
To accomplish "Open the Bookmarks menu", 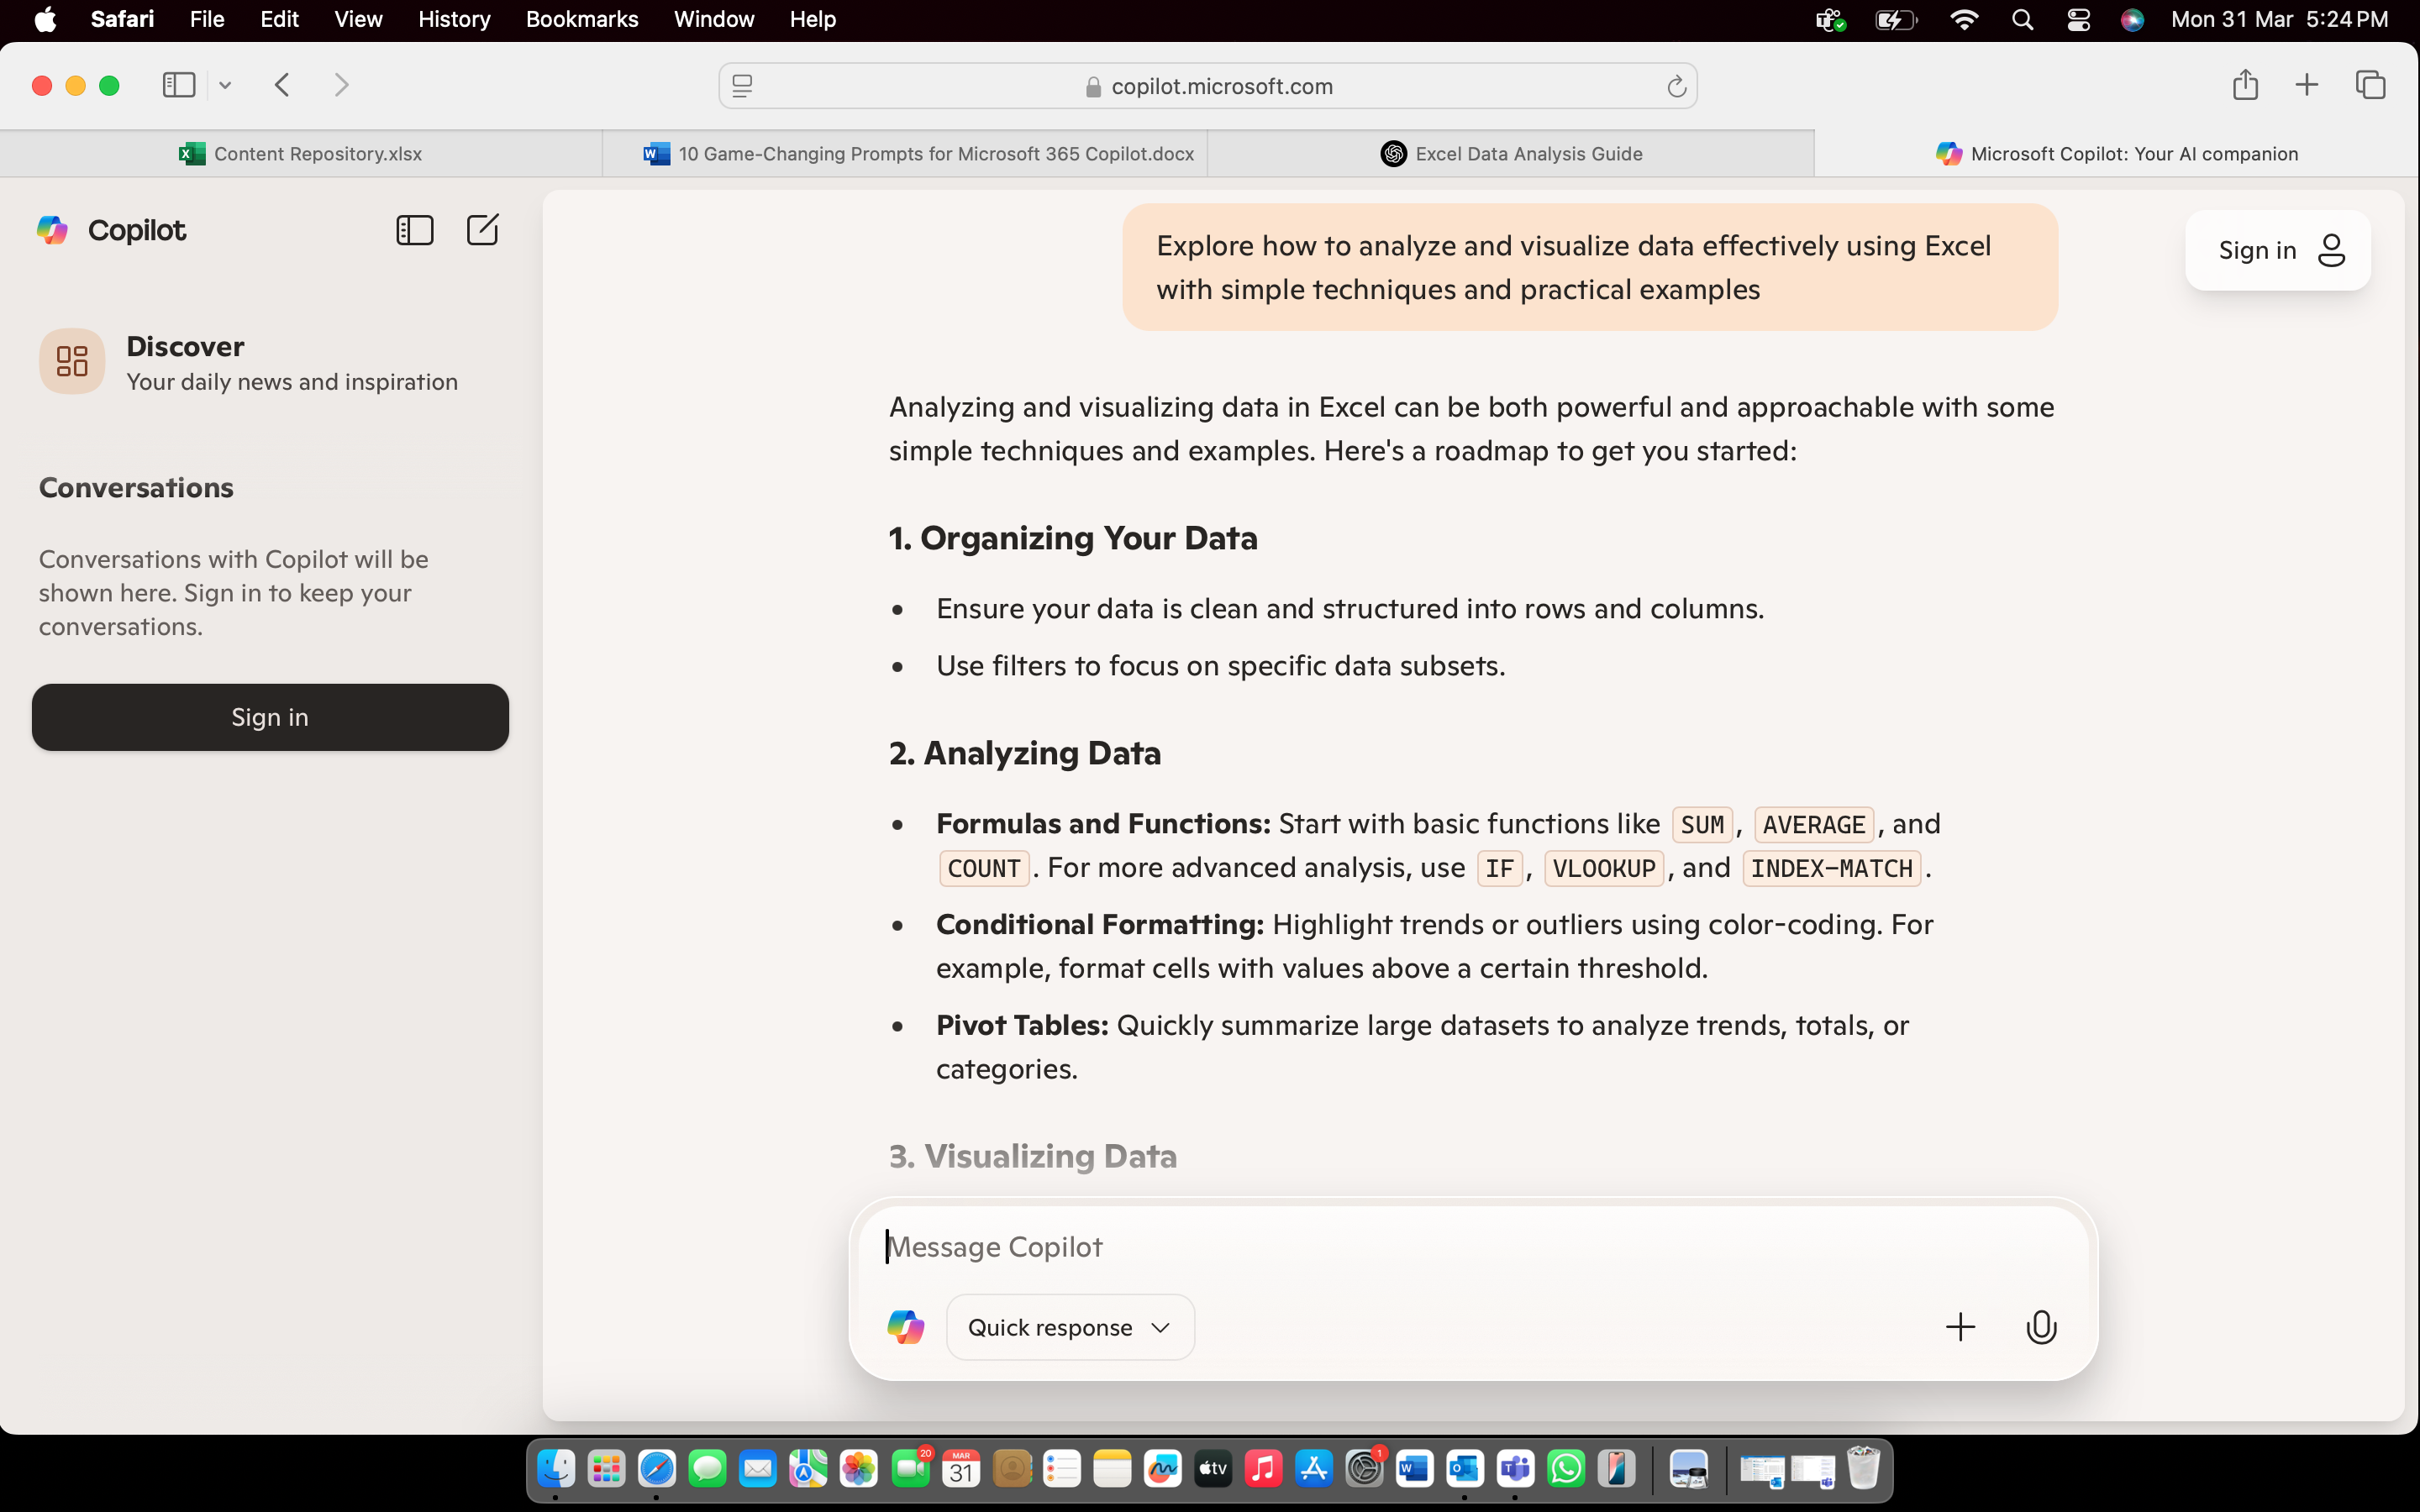I will pyautogui.click(x=582, y=20).
